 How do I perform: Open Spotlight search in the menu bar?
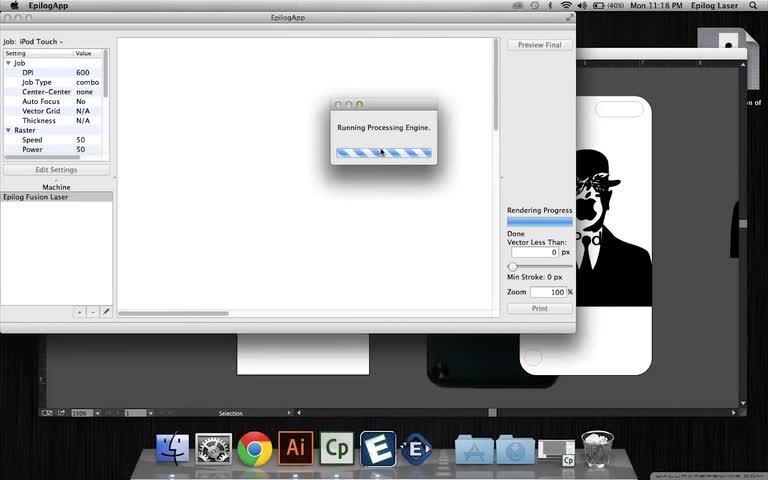pos(753,5)
